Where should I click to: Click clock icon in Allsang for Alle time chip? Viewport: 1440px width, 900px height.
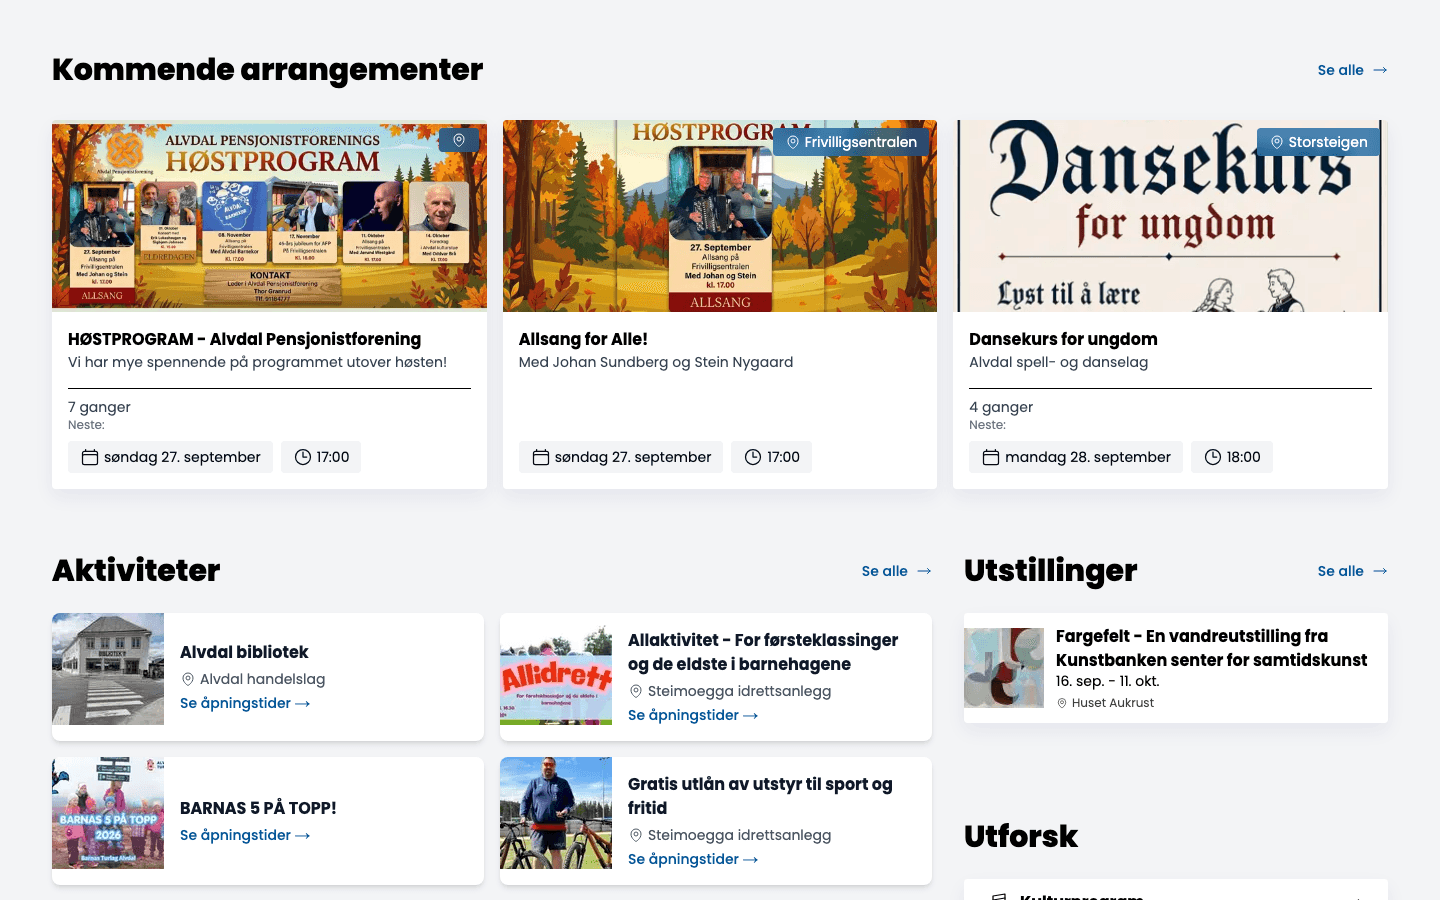[x=753, y=457]
